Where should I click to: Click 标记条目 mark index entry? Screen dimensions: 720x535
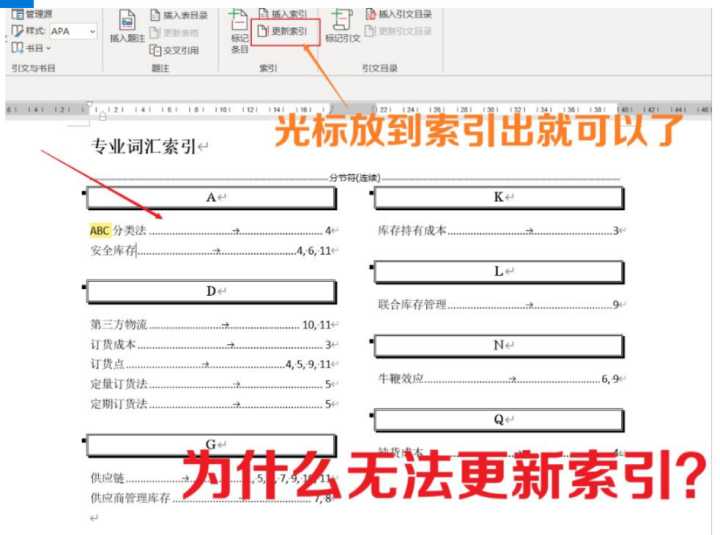239,31
